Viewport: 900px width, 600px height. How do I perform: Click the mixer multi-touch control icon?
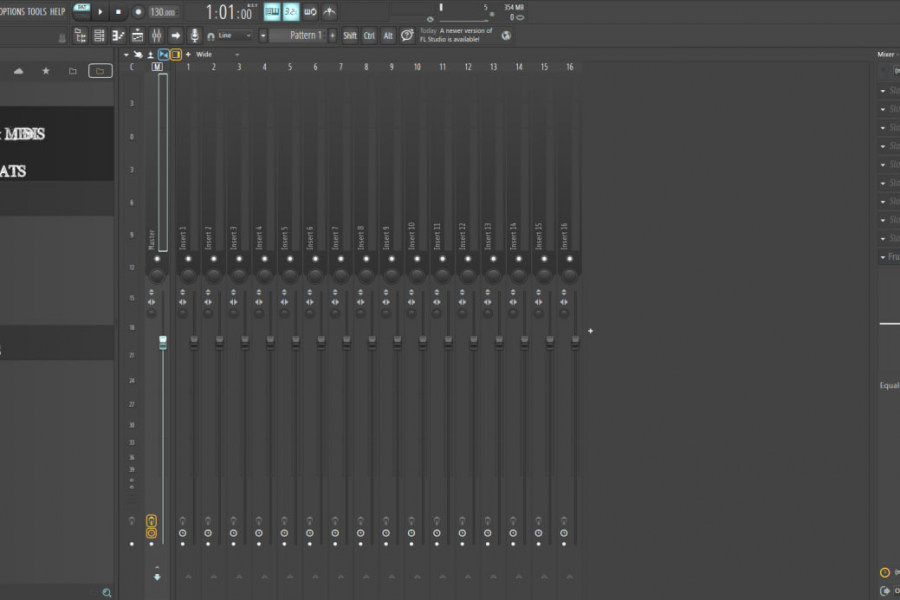[138, 55]
